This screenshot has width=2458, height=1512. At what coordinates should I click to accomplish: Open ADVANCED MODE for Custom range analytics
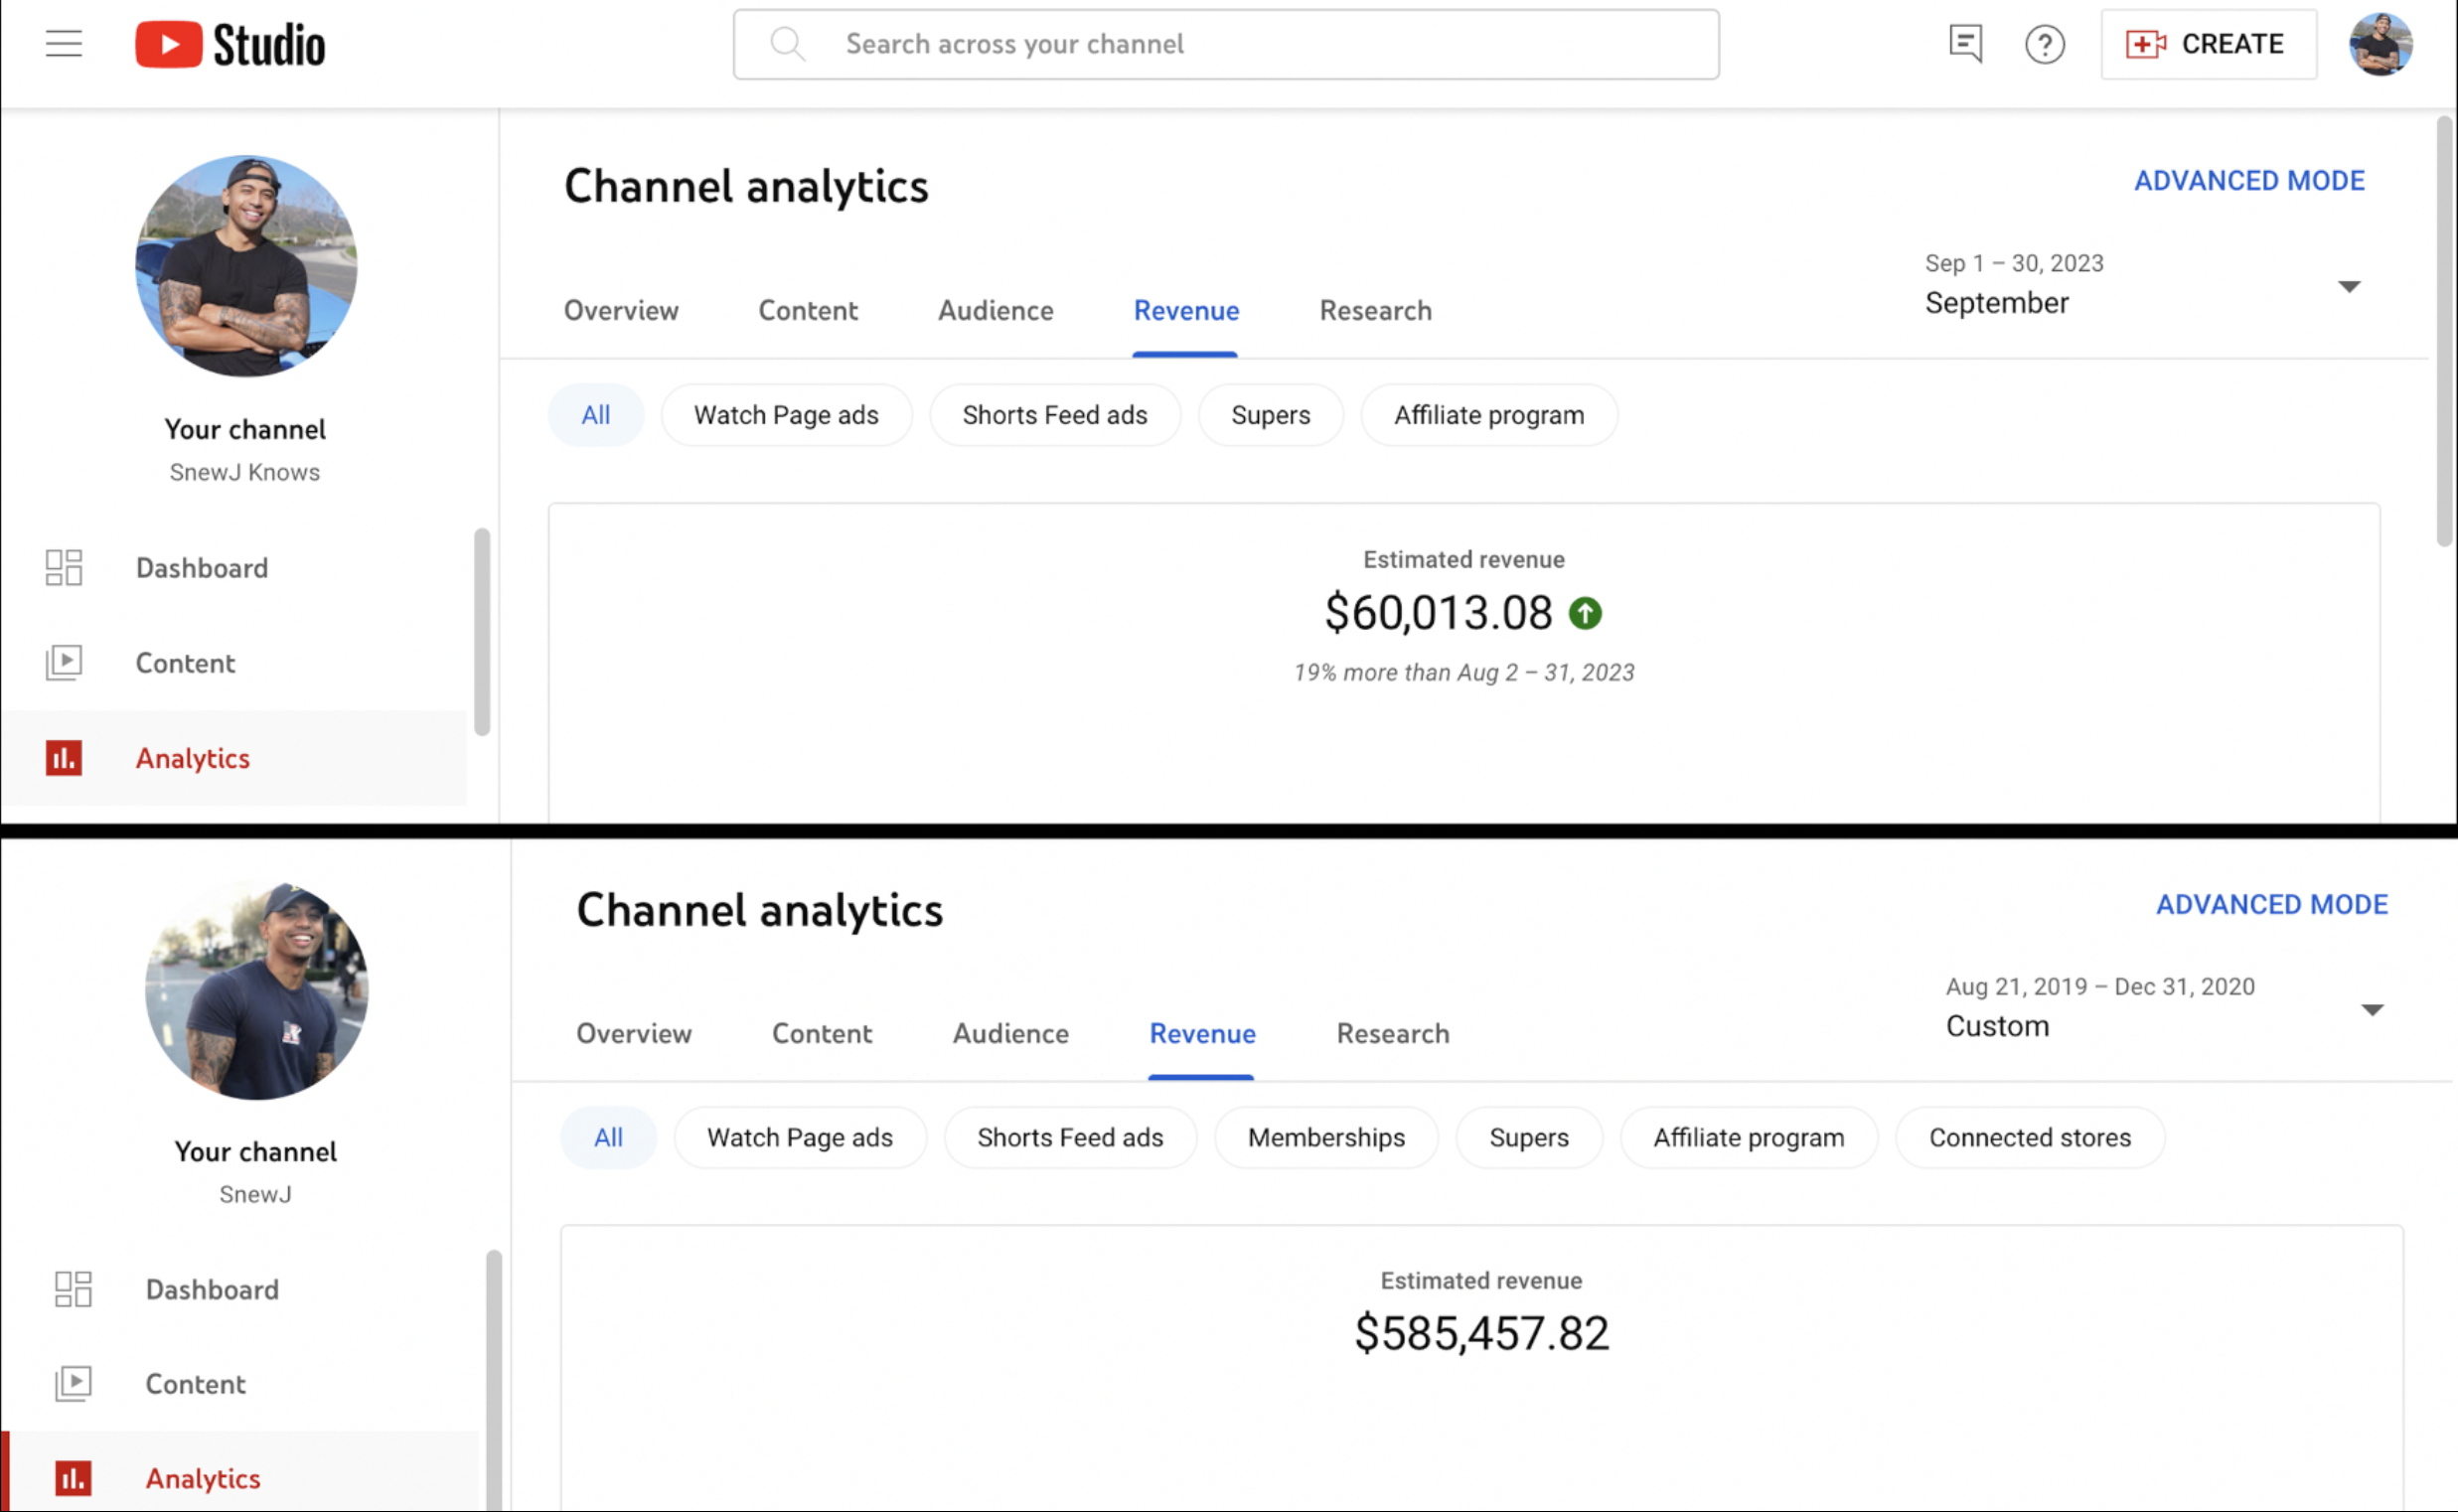tap(2272, 905)
